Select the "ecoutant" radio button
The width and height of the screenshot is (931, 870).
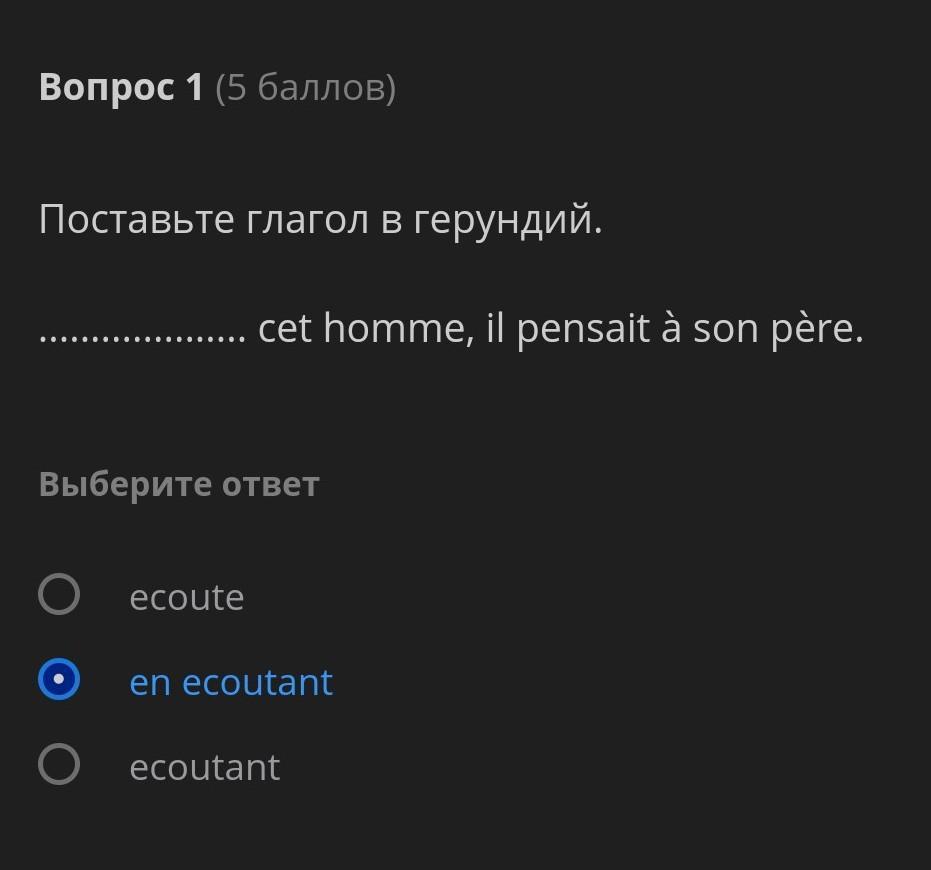pyautogui.click(x=59, y=765)
